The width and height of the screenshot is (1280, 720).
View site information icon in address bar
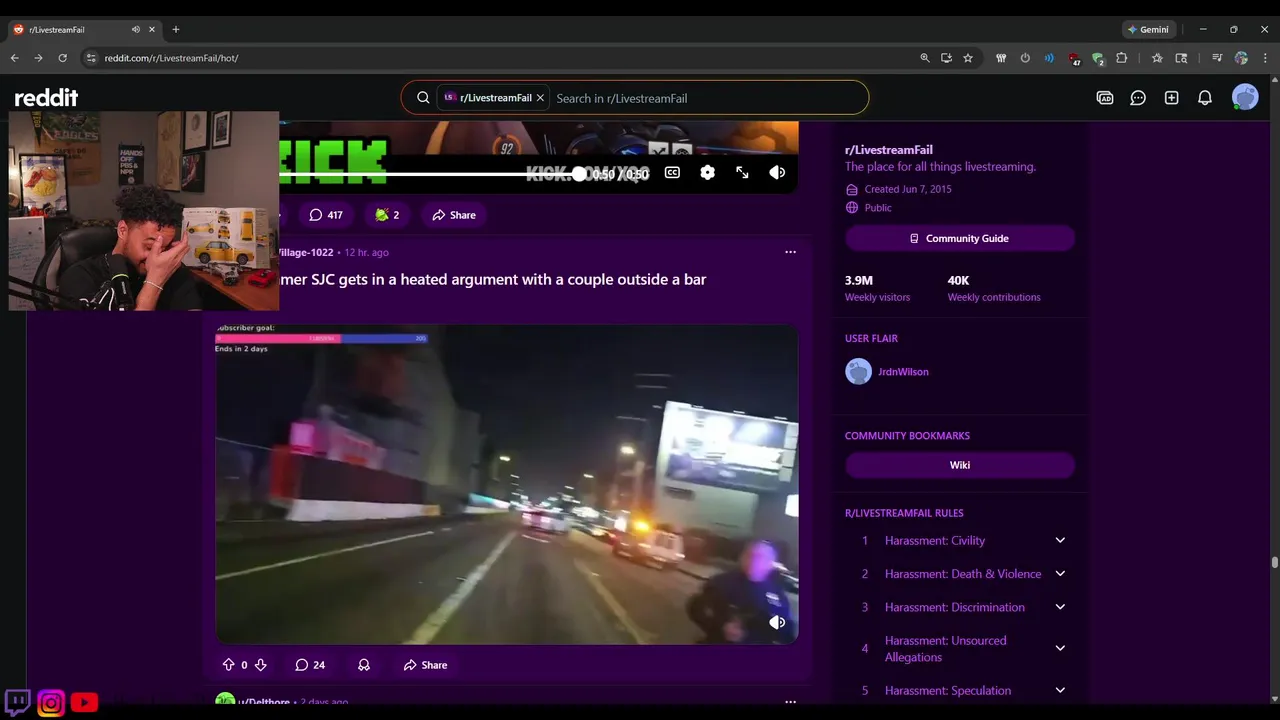coord(91,58)
